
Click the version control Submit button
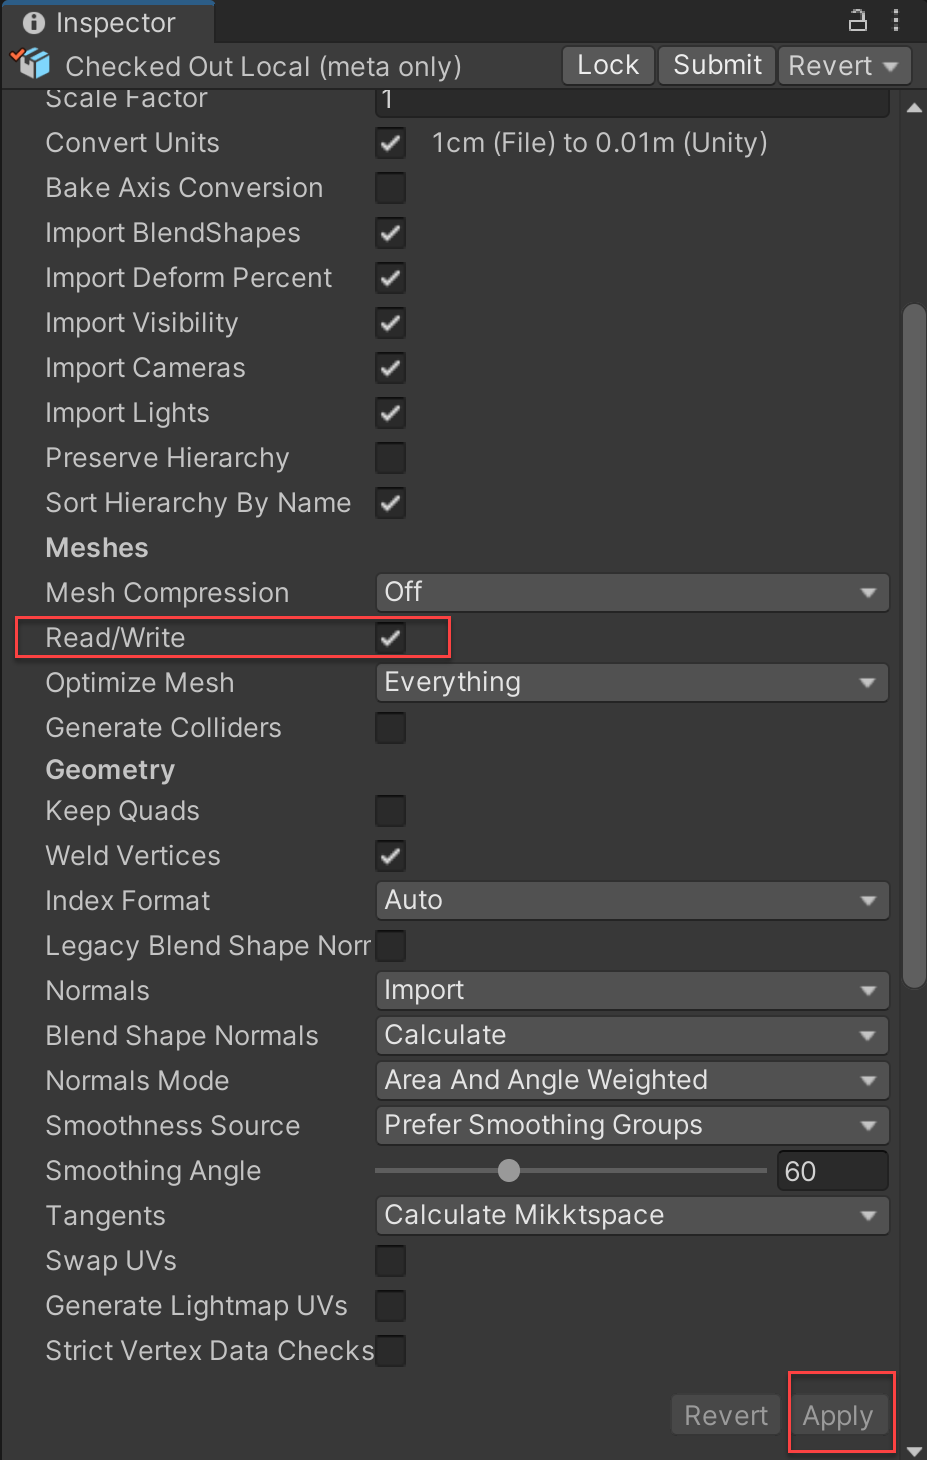click(x=717, y=66)
